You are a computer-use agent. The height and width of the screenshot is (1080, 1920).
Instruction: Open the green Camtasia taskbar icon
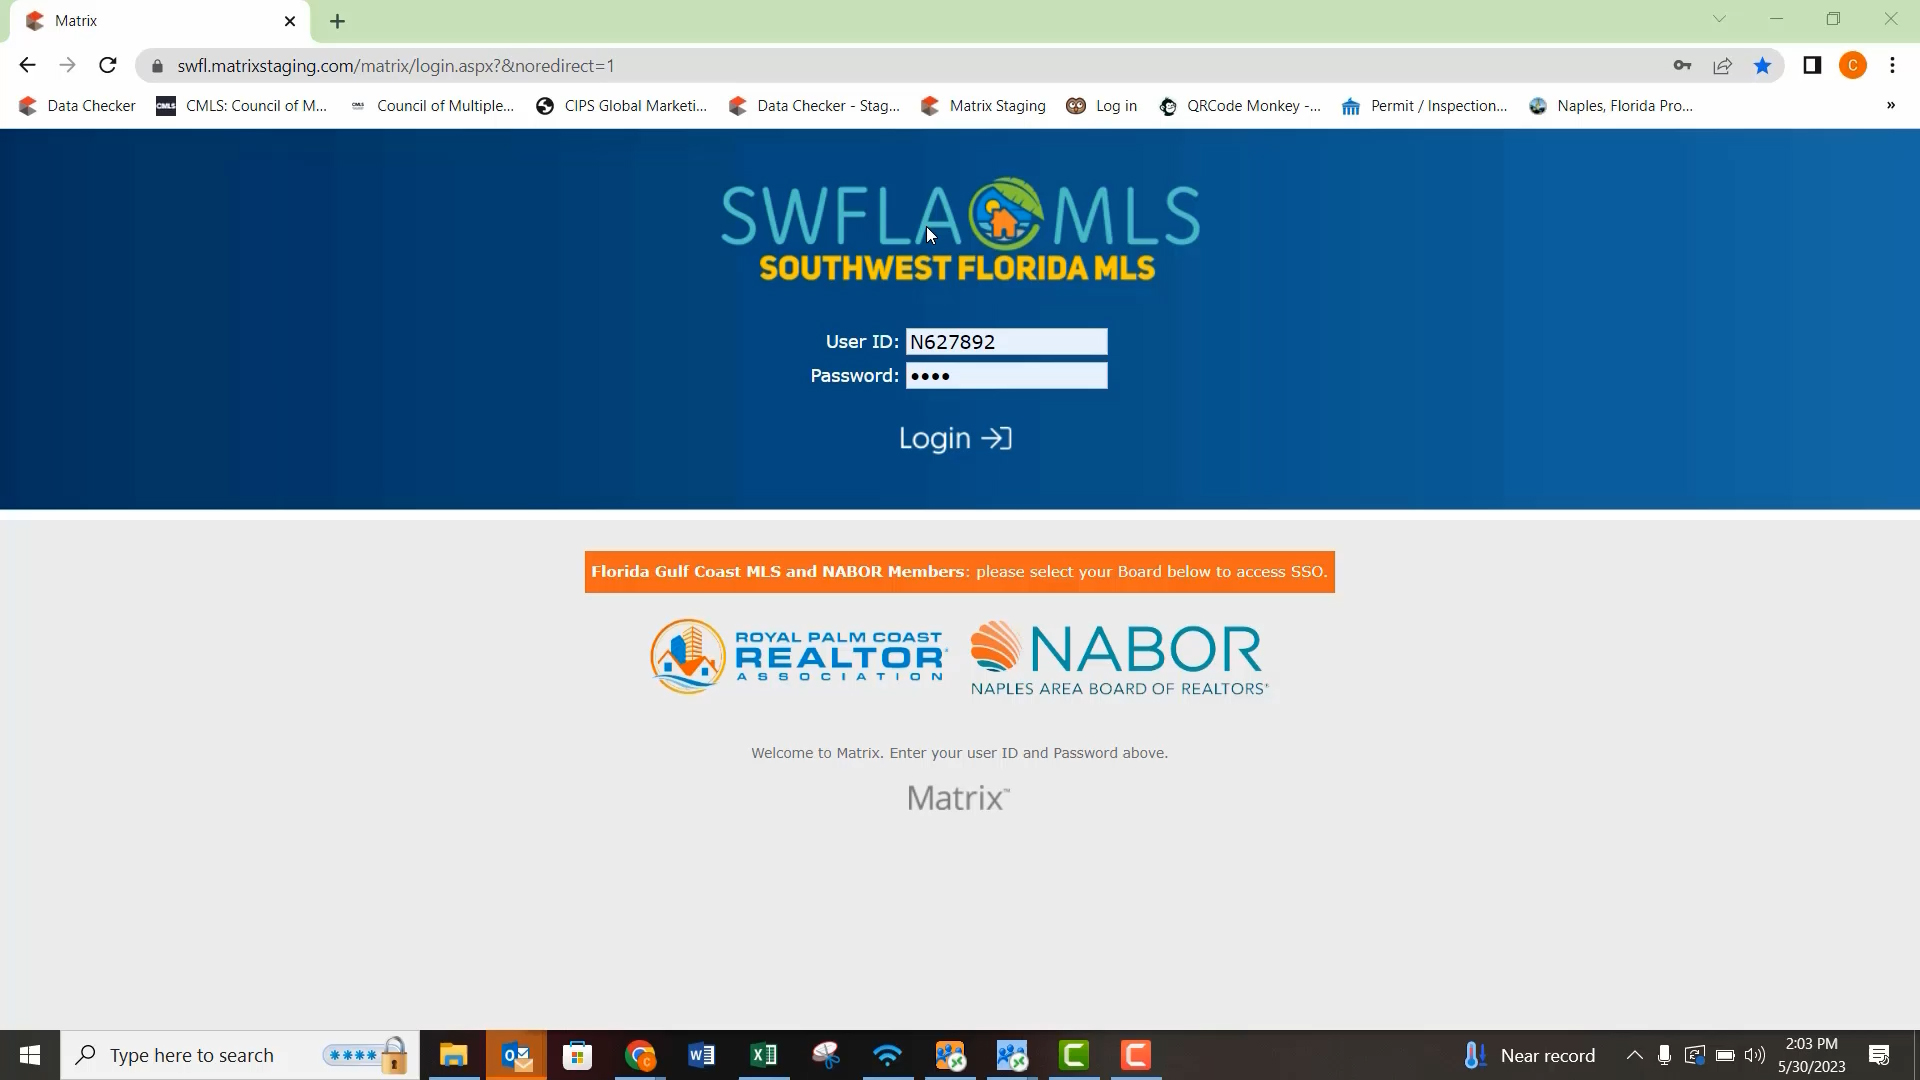coord(1074,1055)
